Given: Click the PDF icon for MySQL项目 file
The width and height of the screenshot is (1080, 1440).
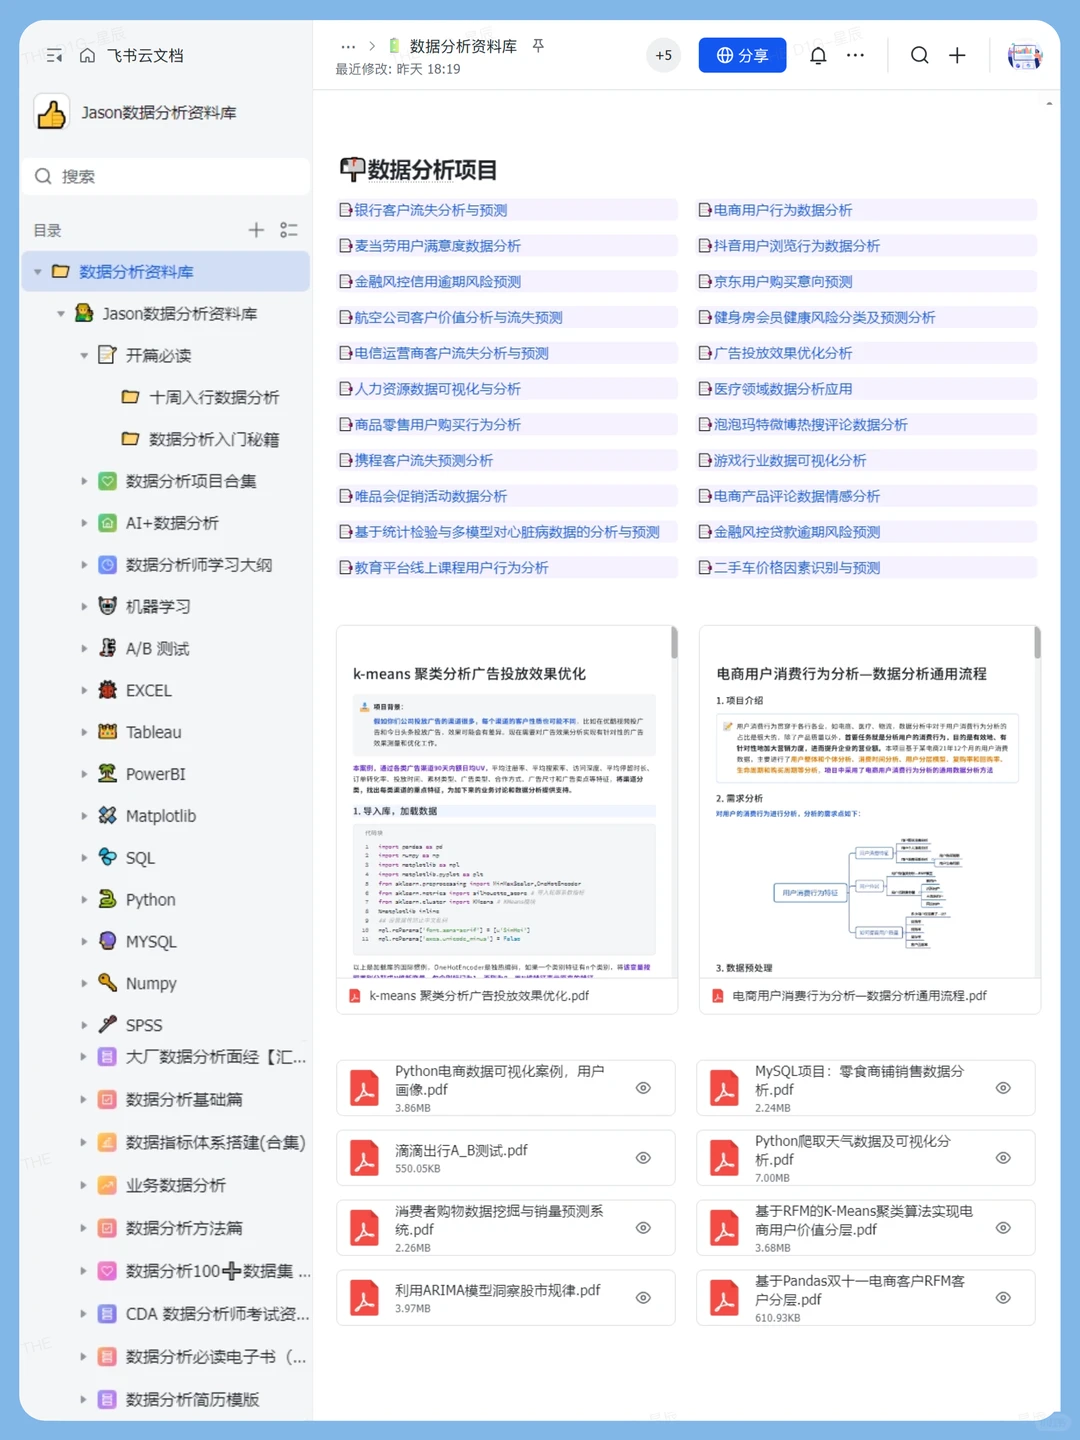Looking at the screenshot, I should point(724,1088).
